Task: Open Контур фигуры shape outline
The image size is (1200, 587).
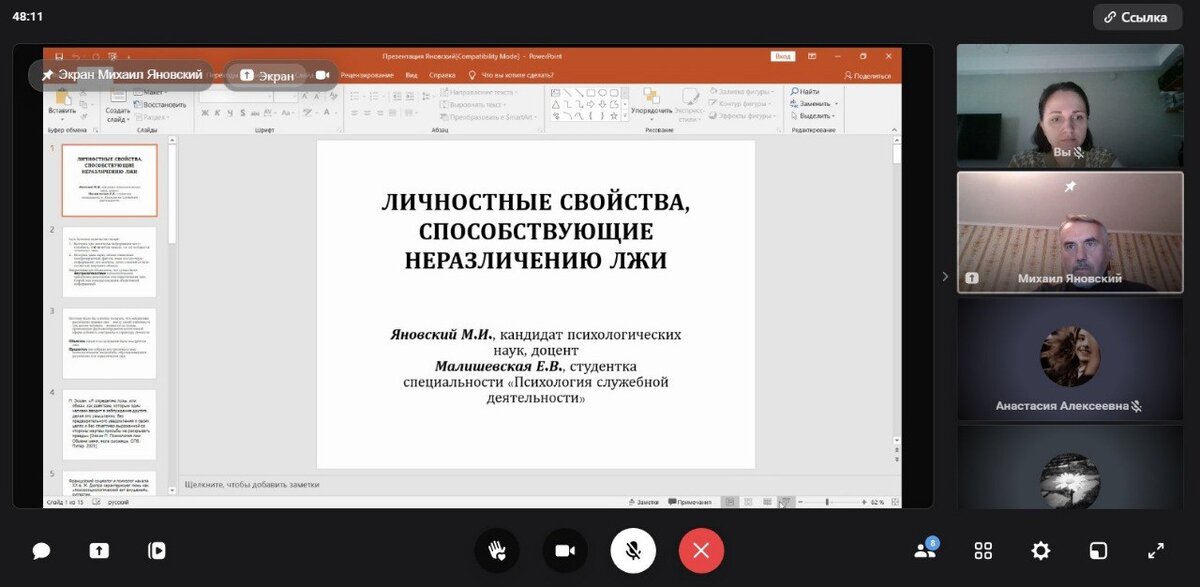Action: tap(741, 104)
